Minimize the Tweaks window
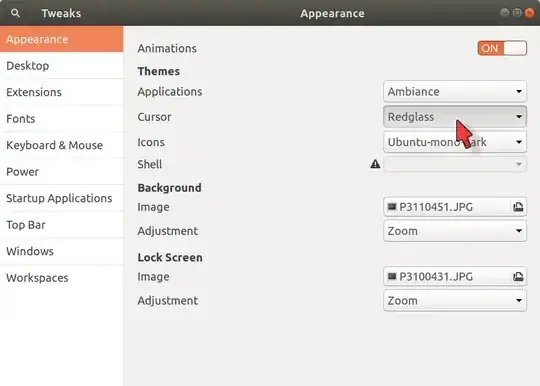540x386 pixels. pyautogui.click(x=505, y=13)
